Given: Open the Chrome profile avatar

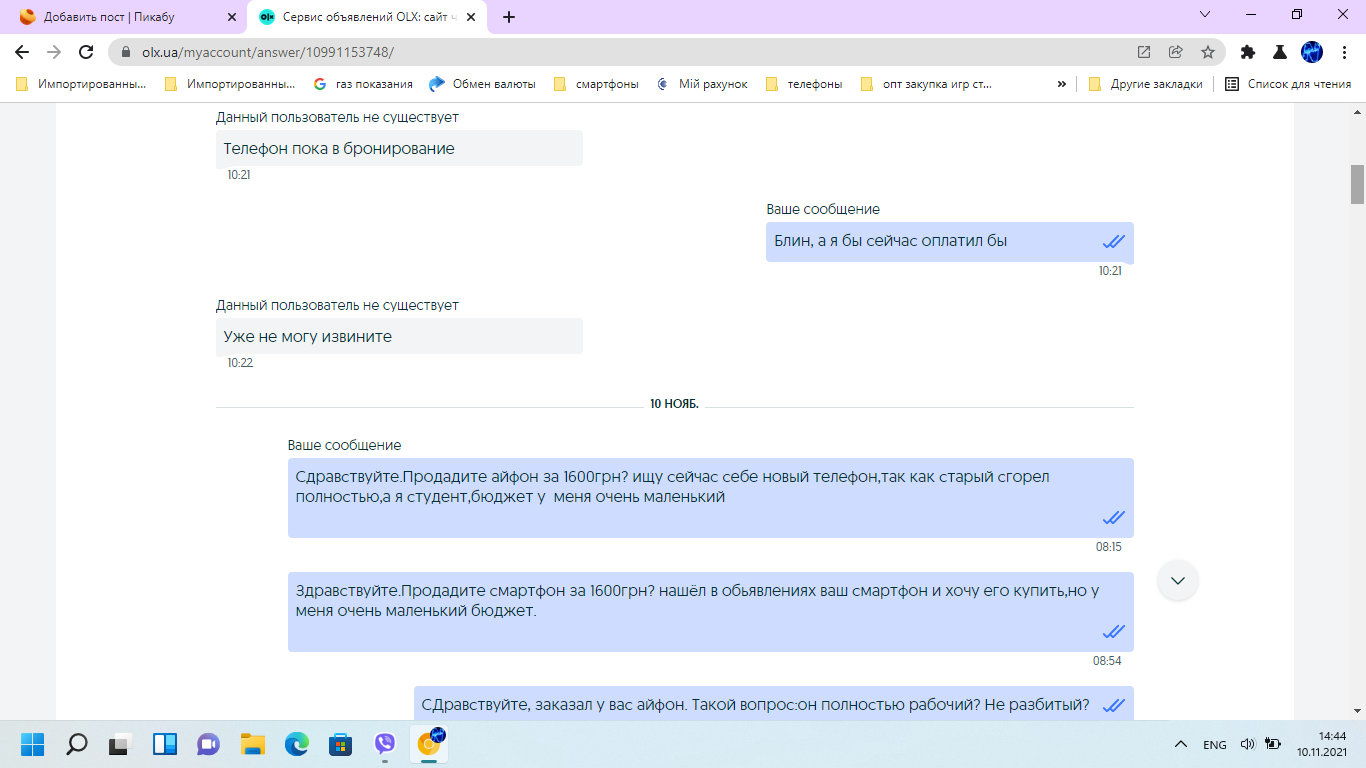Looking at the screenshot, I should coord(1311,52).
